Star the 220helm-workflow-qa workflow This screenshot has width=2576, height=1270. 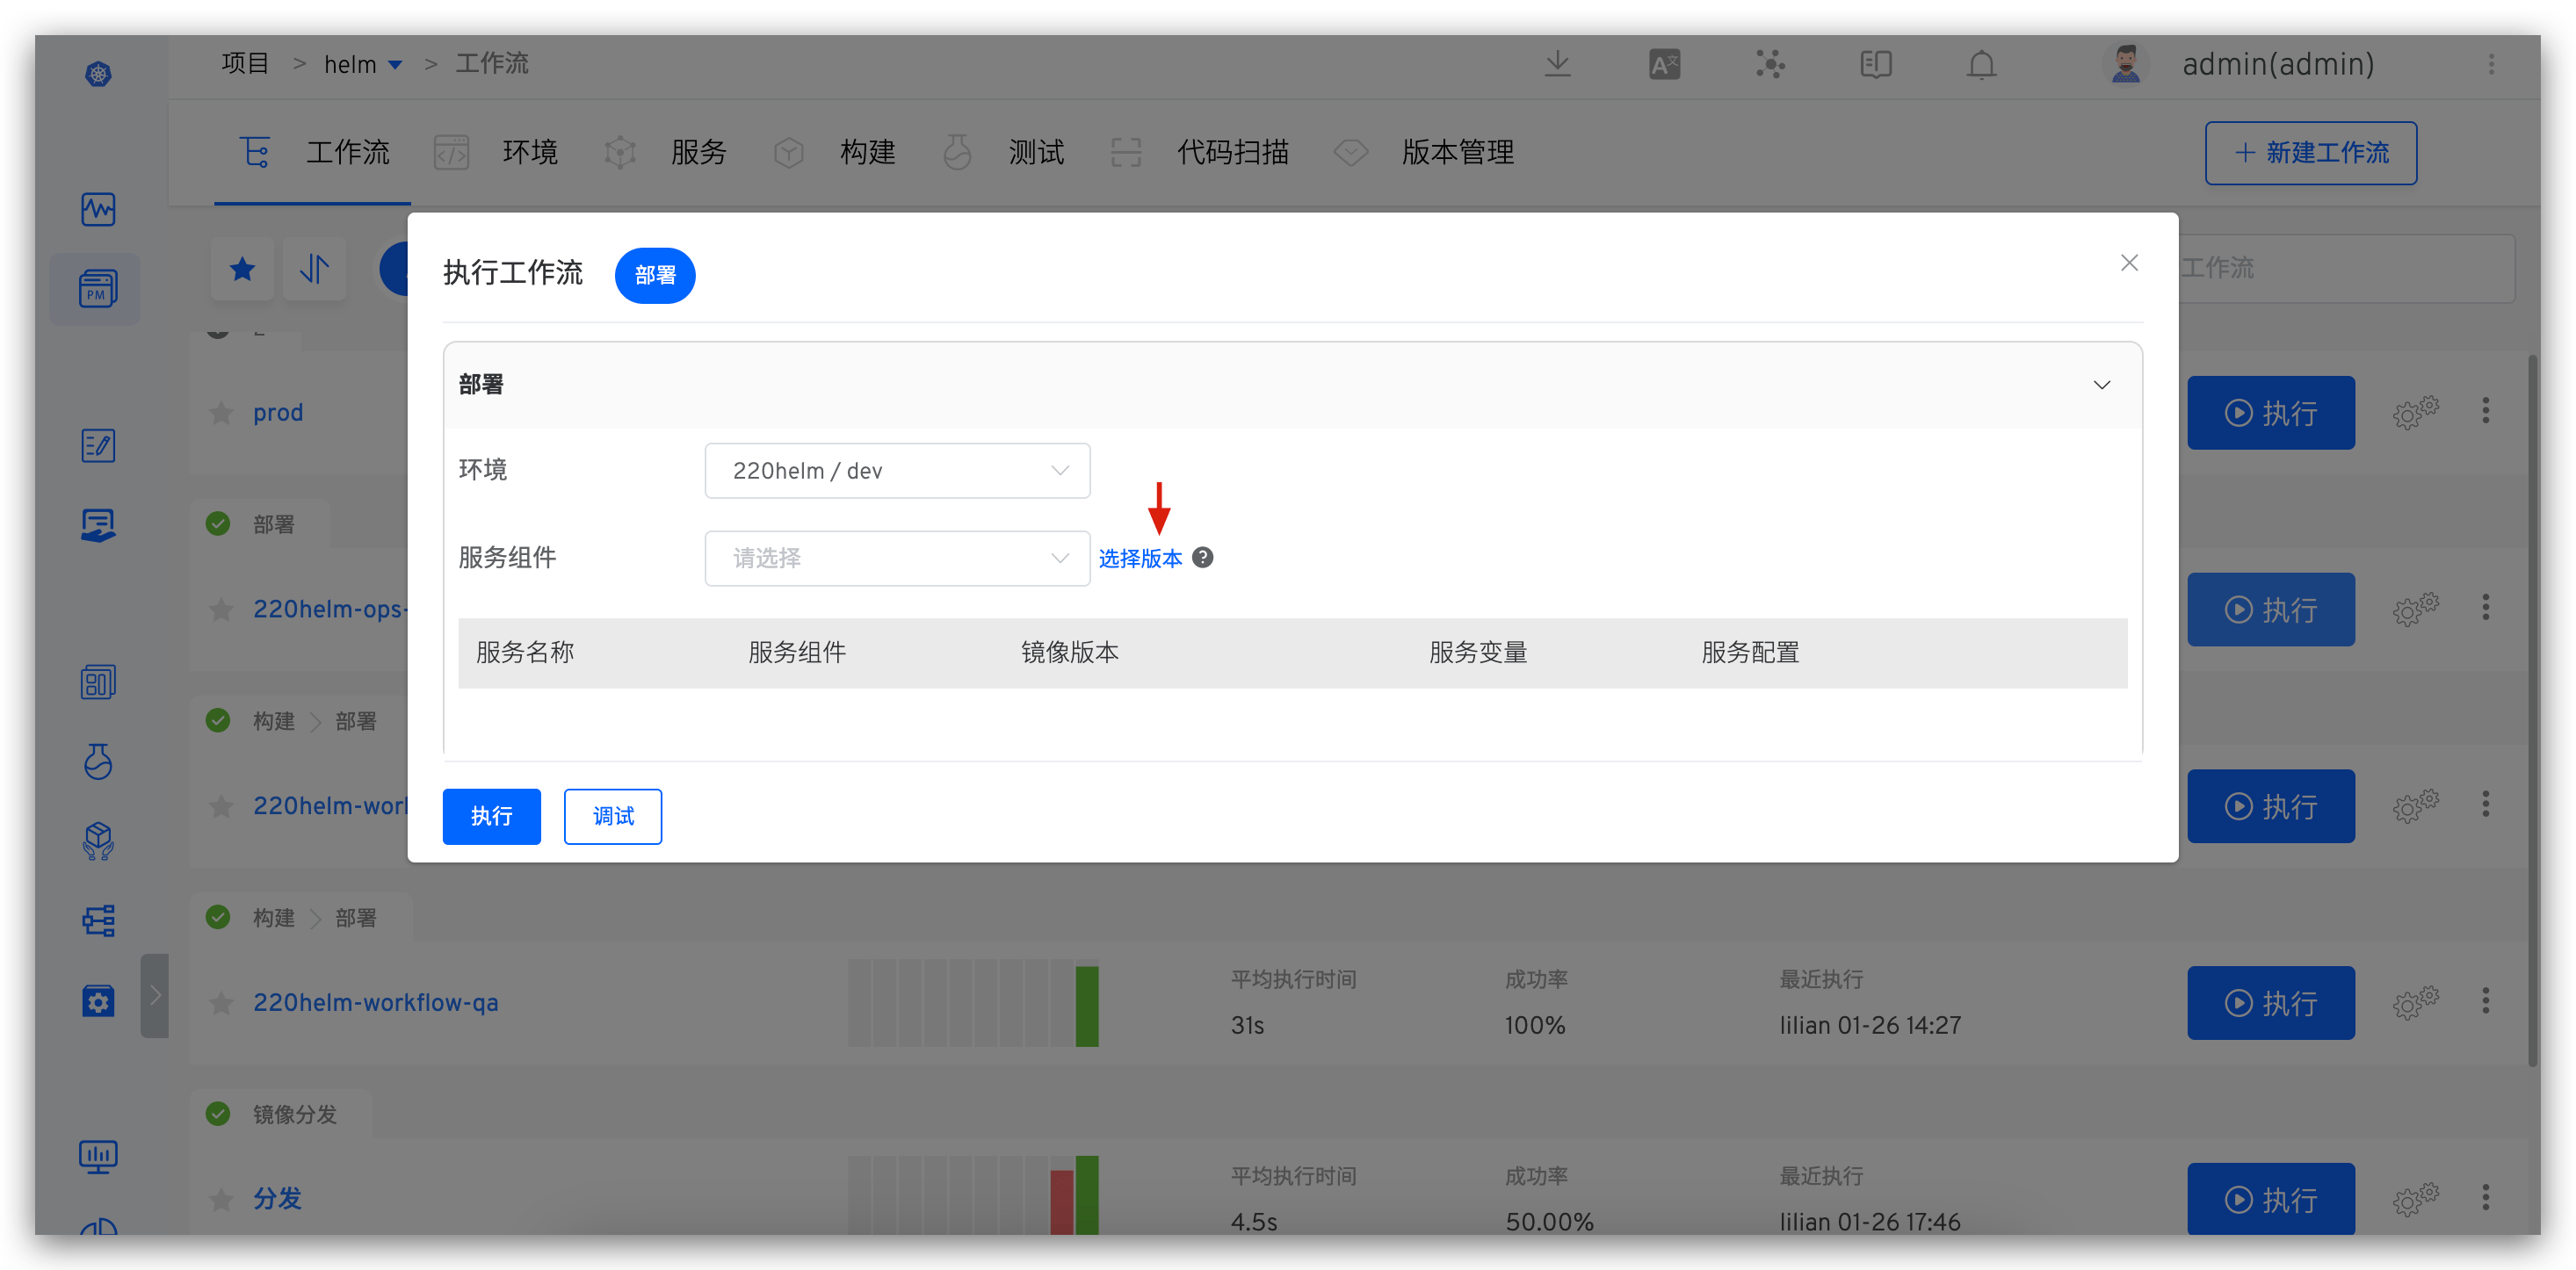point(222,1003)
